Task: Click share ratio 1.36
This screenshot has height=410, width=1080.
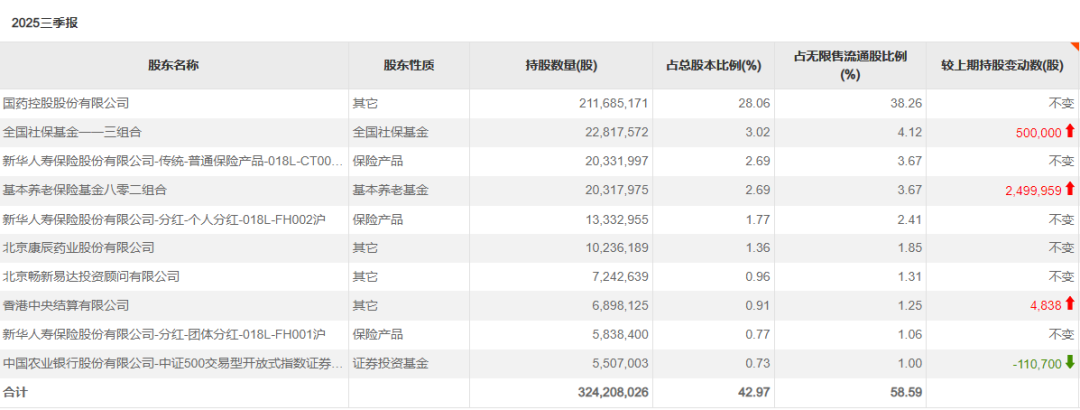Action: [760, 247]
